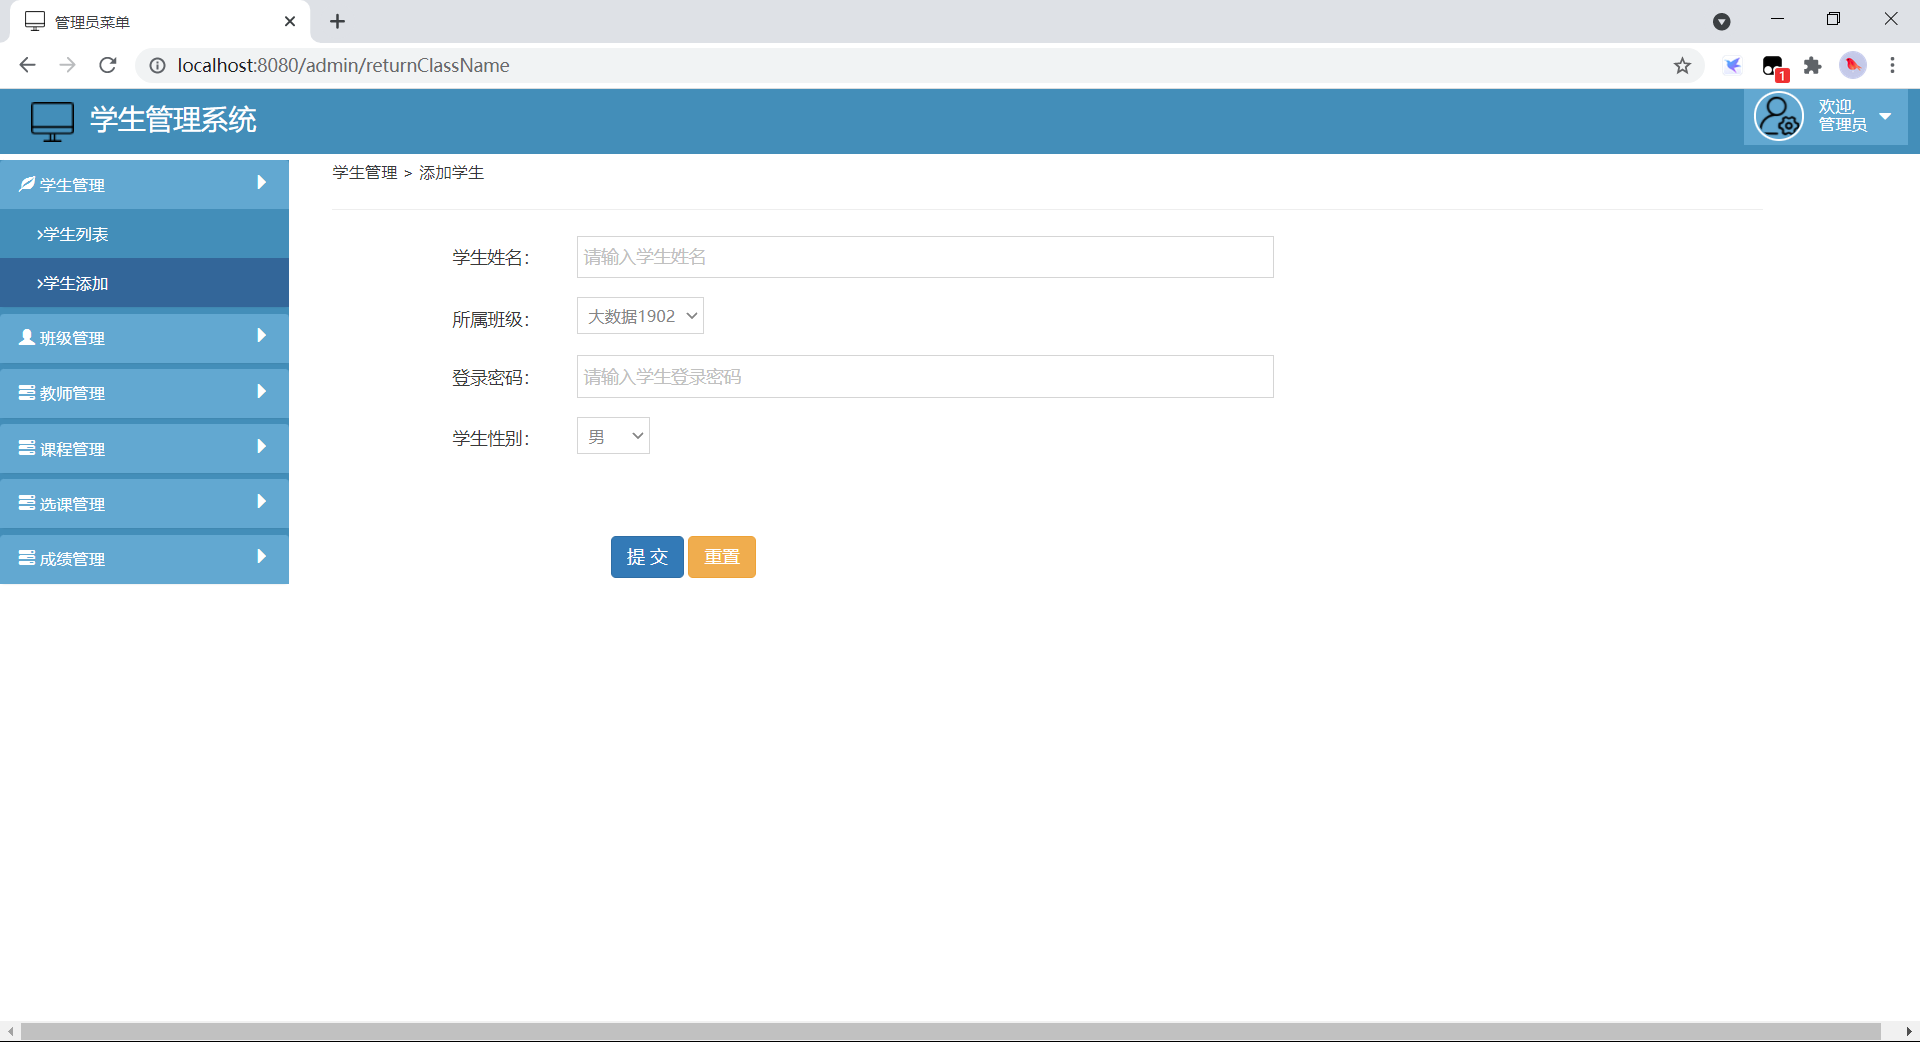Click the 重置 reset button
This screenshot has height=1042, width=1920.
(x=721, y=557)
